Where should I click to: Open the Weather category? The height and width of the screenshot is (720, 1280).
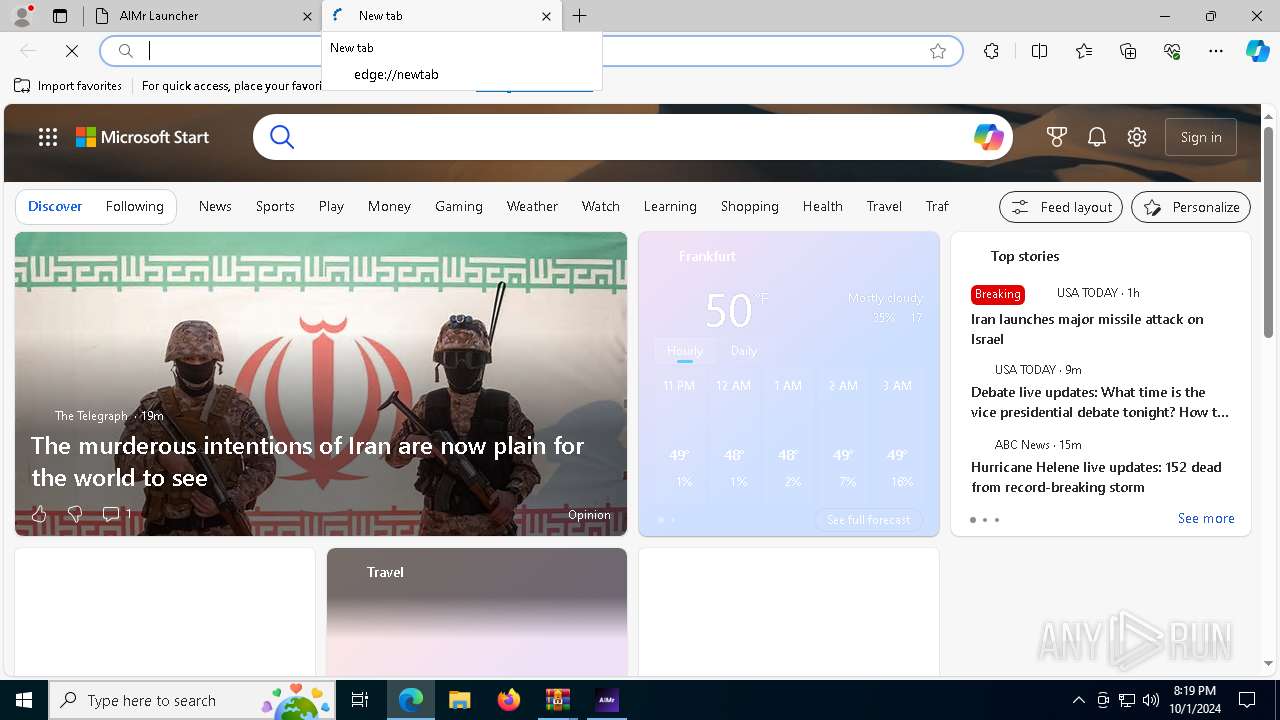point(532,206)
